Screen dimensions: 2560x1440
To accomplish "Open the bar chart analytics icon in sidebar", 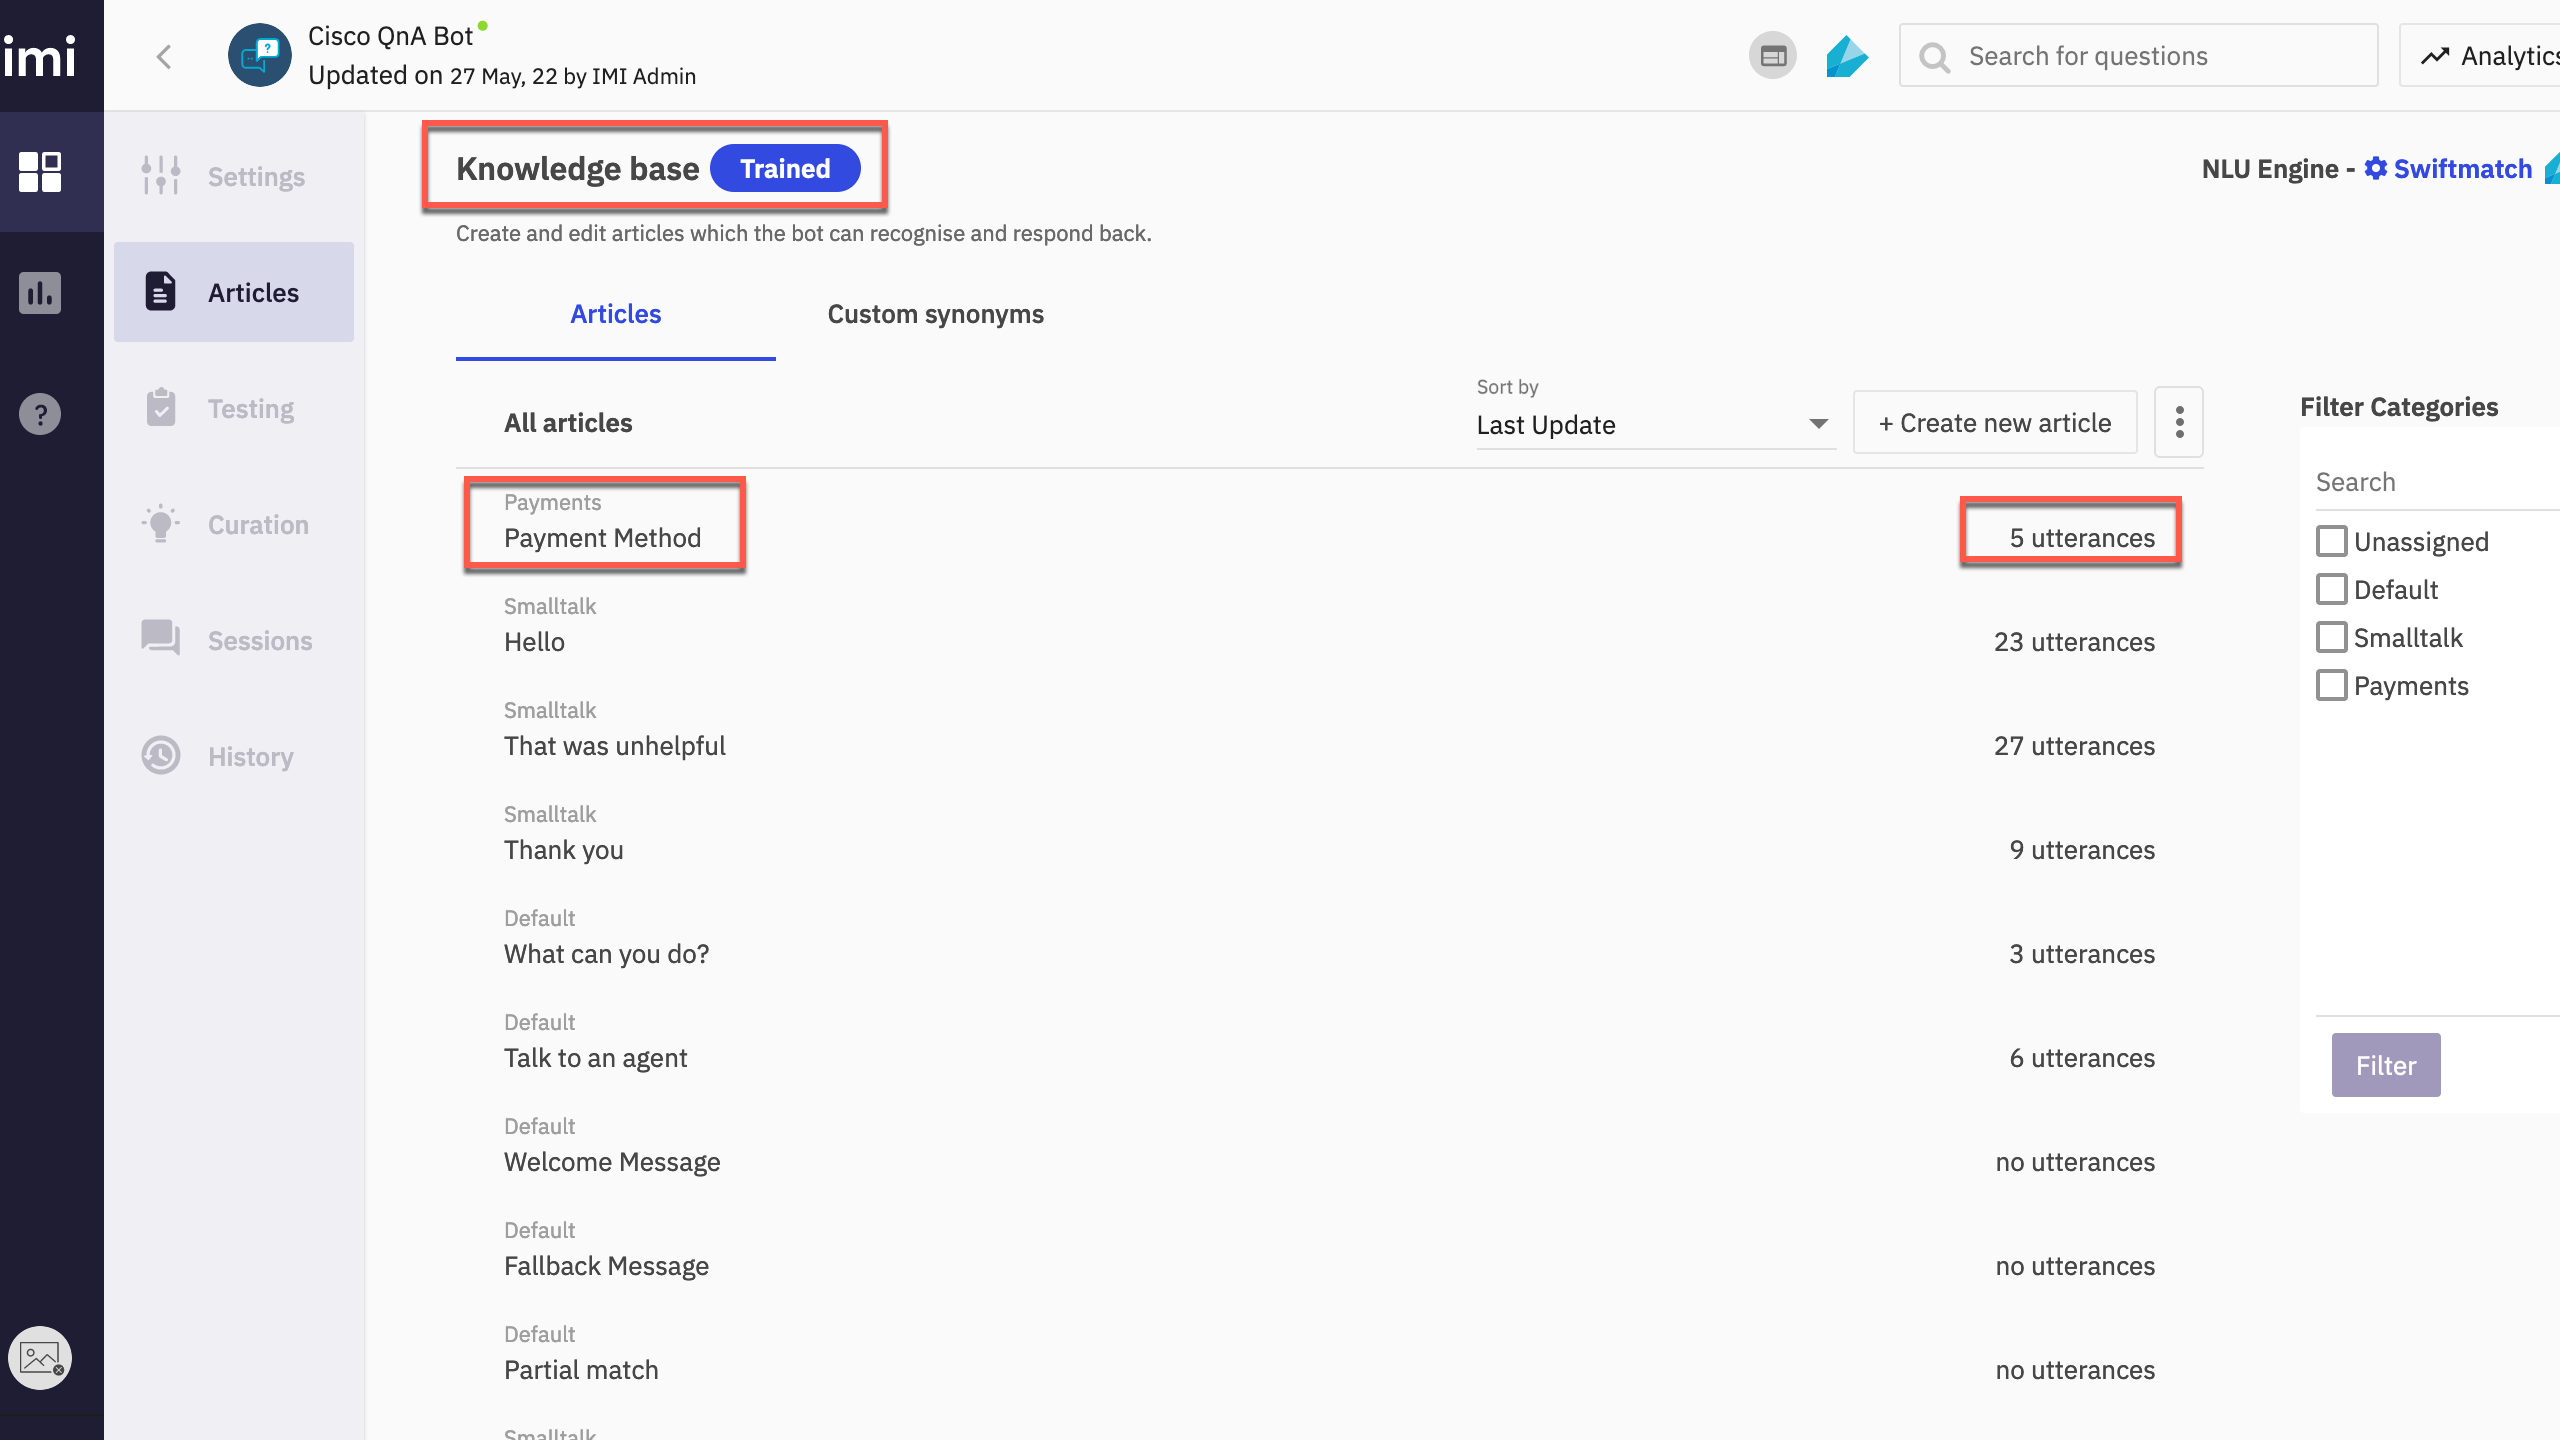I will [40, 293].
